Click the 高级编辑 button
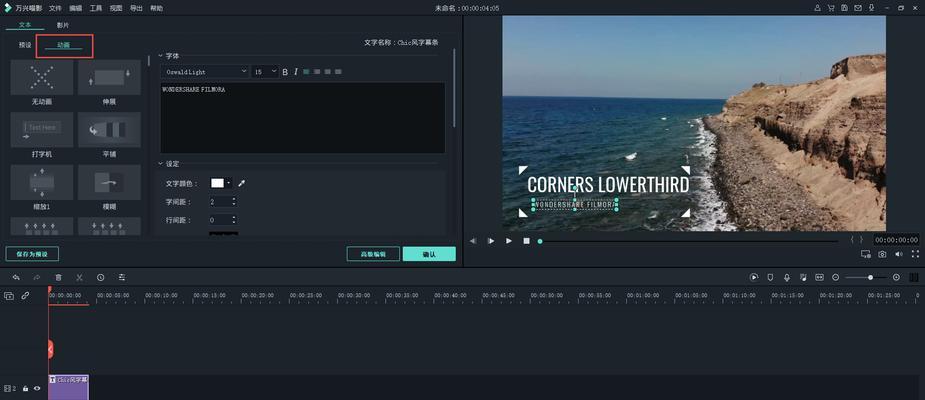Image resolution: width=925 pixels, height=400 pixels. (x=373, y=254)
